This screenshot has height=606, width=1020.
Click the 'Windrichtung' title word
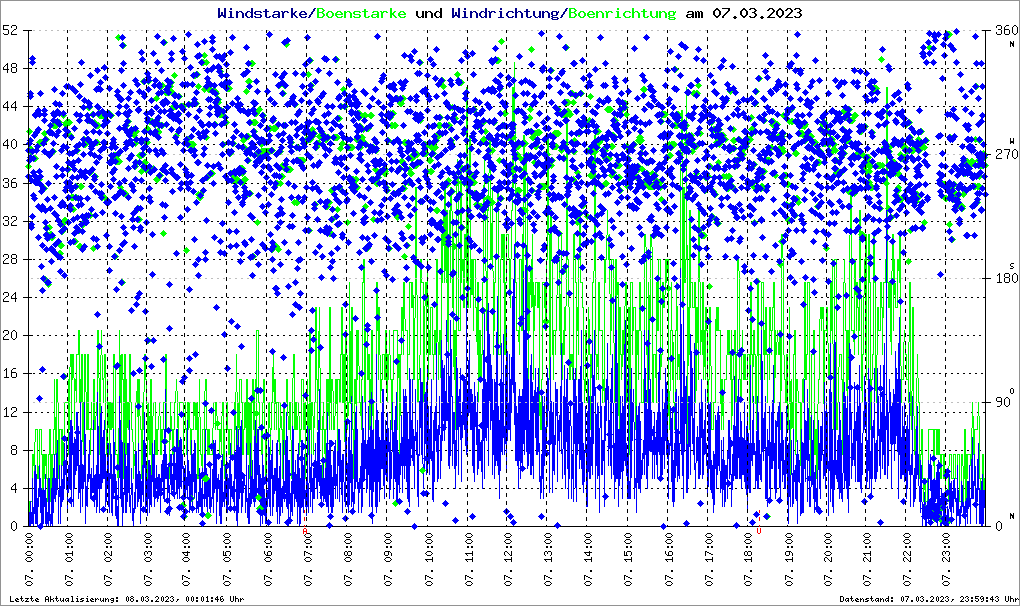(x=505, y=13)
